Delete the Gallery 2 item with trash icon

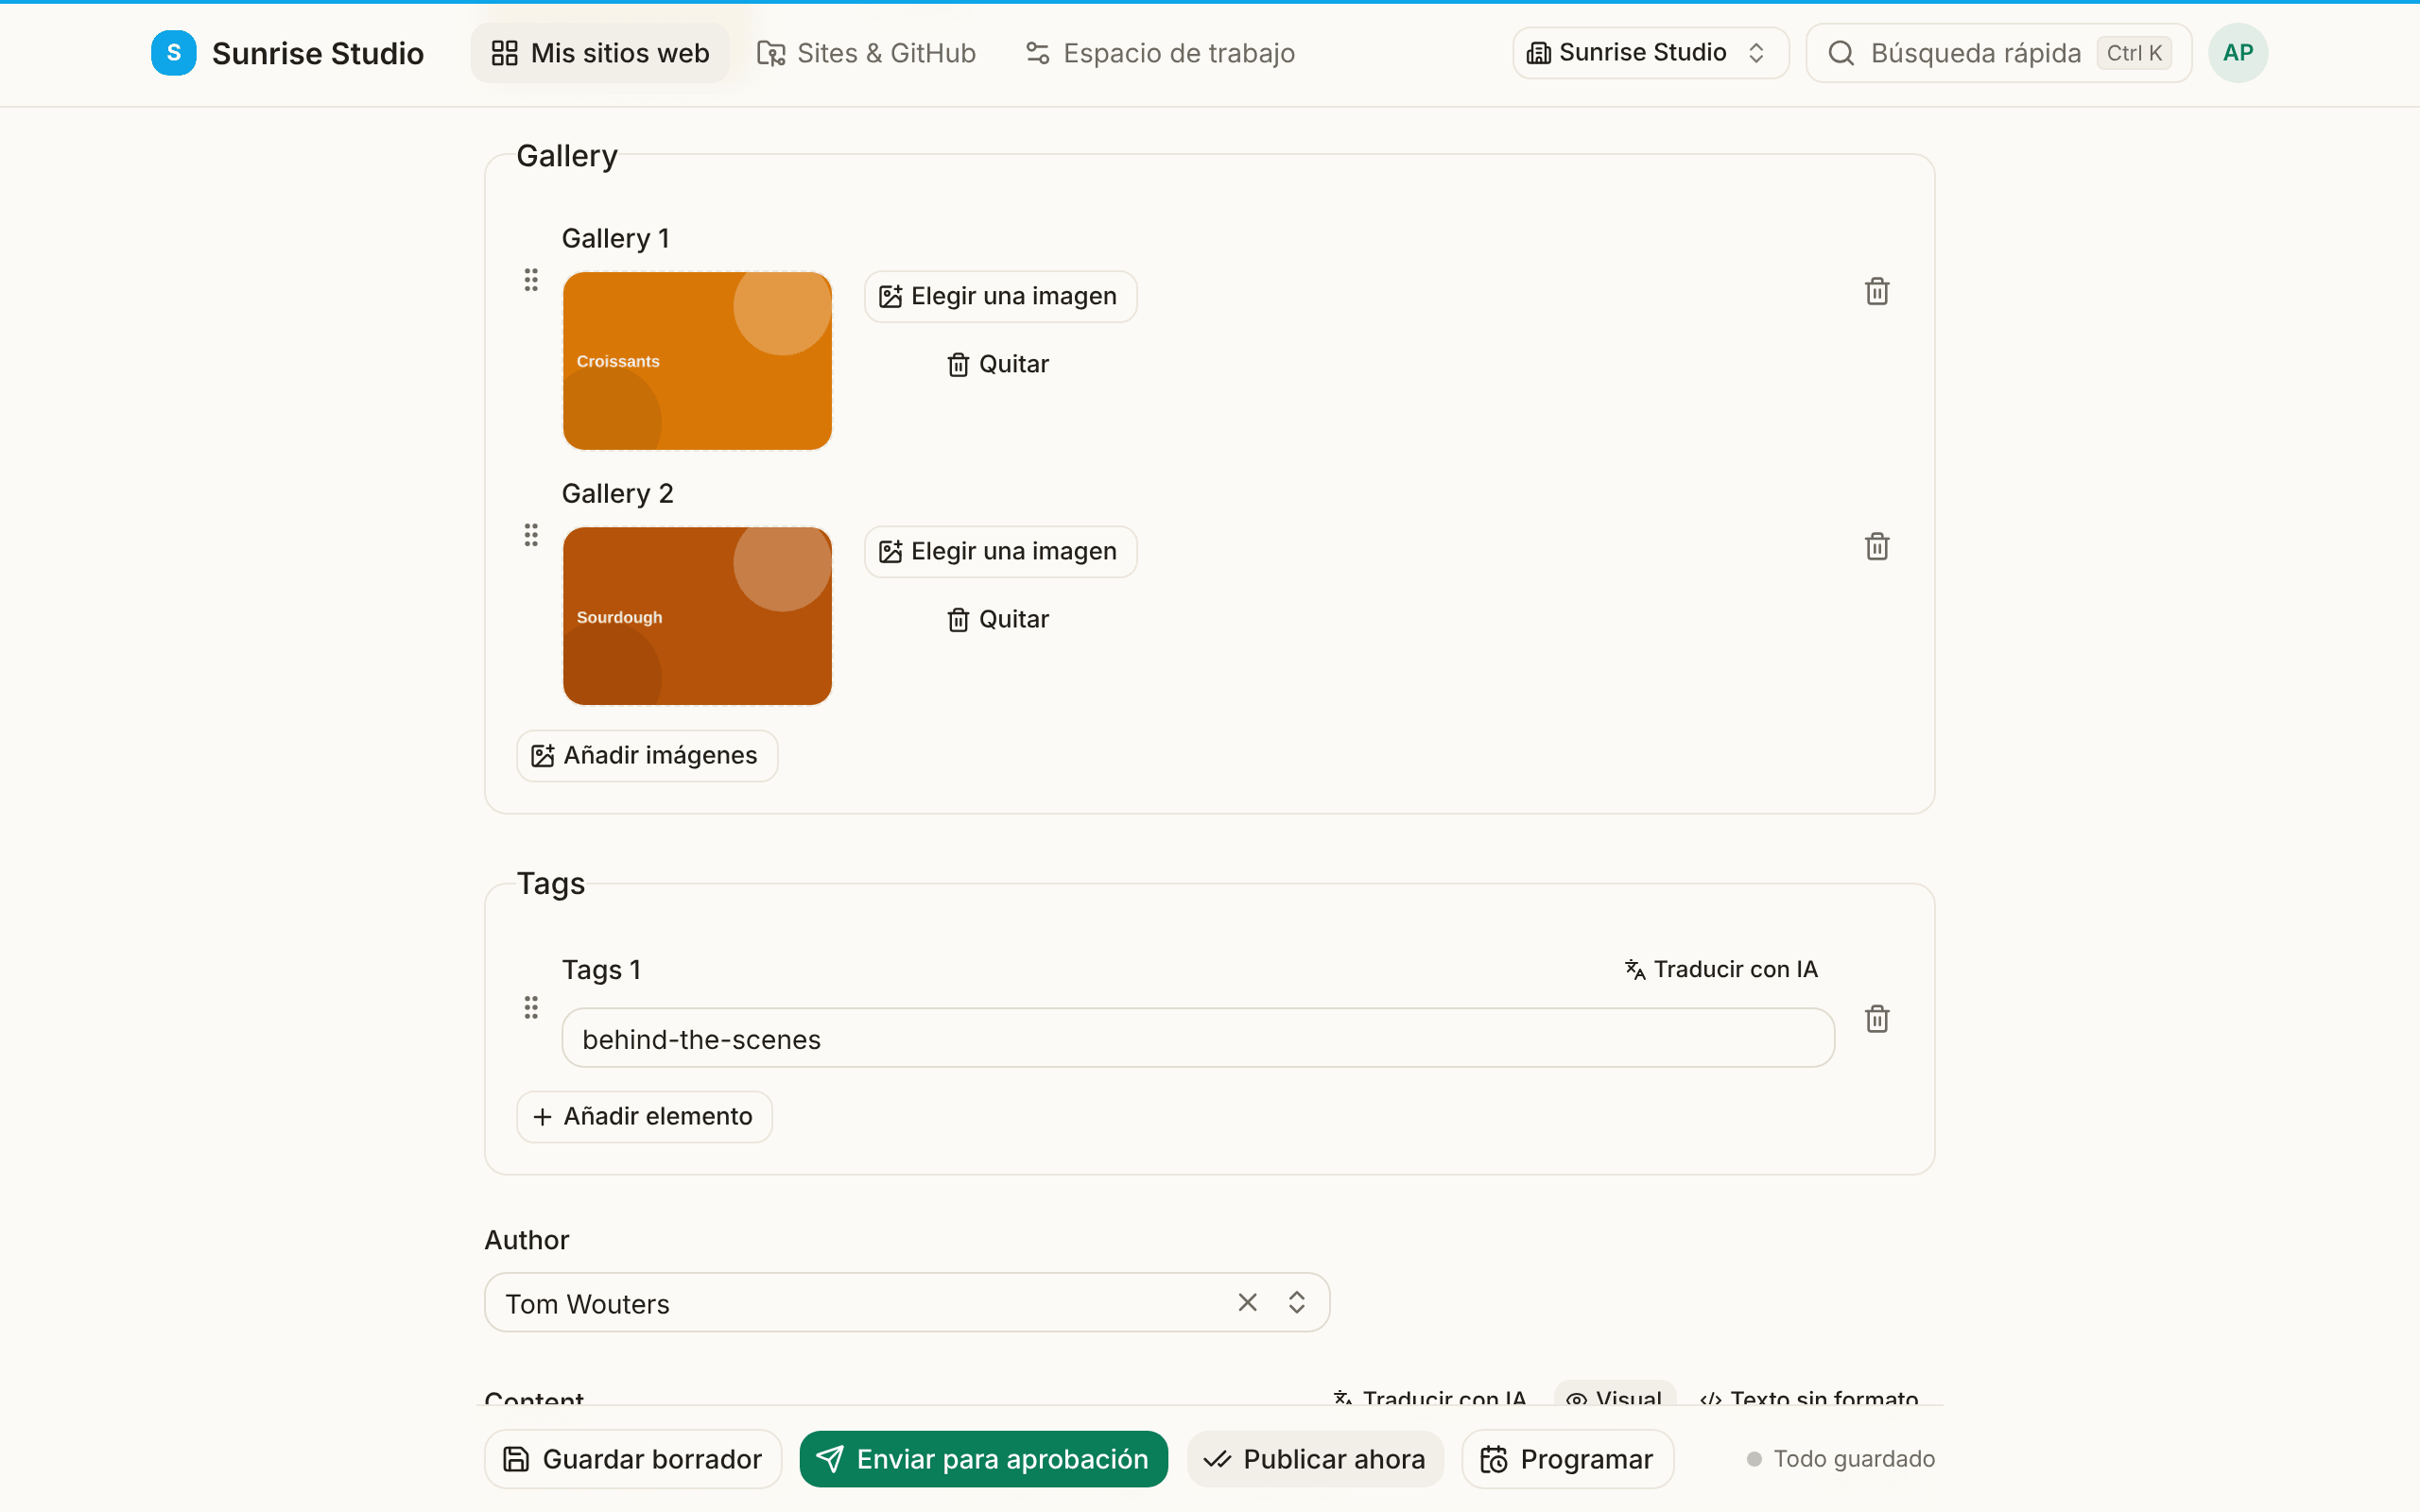click(1876, 546)
